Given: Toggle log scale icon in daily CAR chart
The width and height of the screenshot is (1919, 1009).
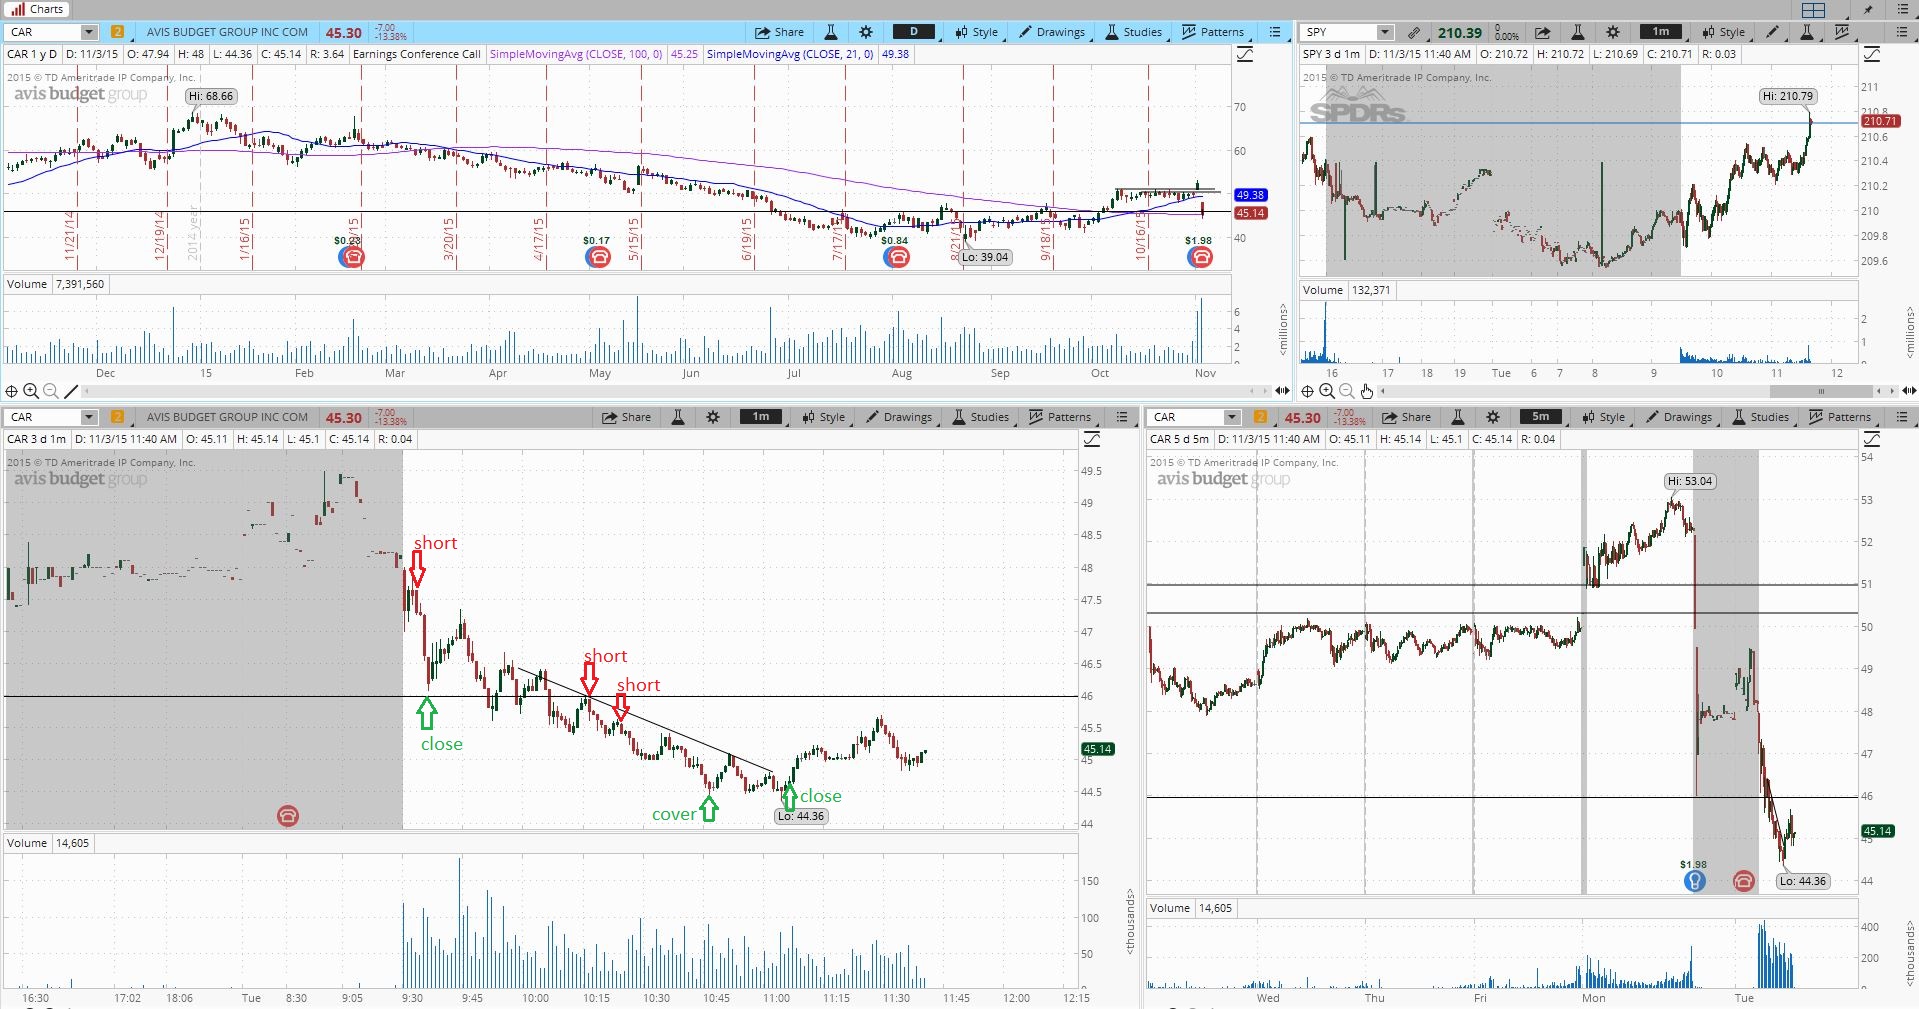Looking at the screenshot, I should [1245, 54].
